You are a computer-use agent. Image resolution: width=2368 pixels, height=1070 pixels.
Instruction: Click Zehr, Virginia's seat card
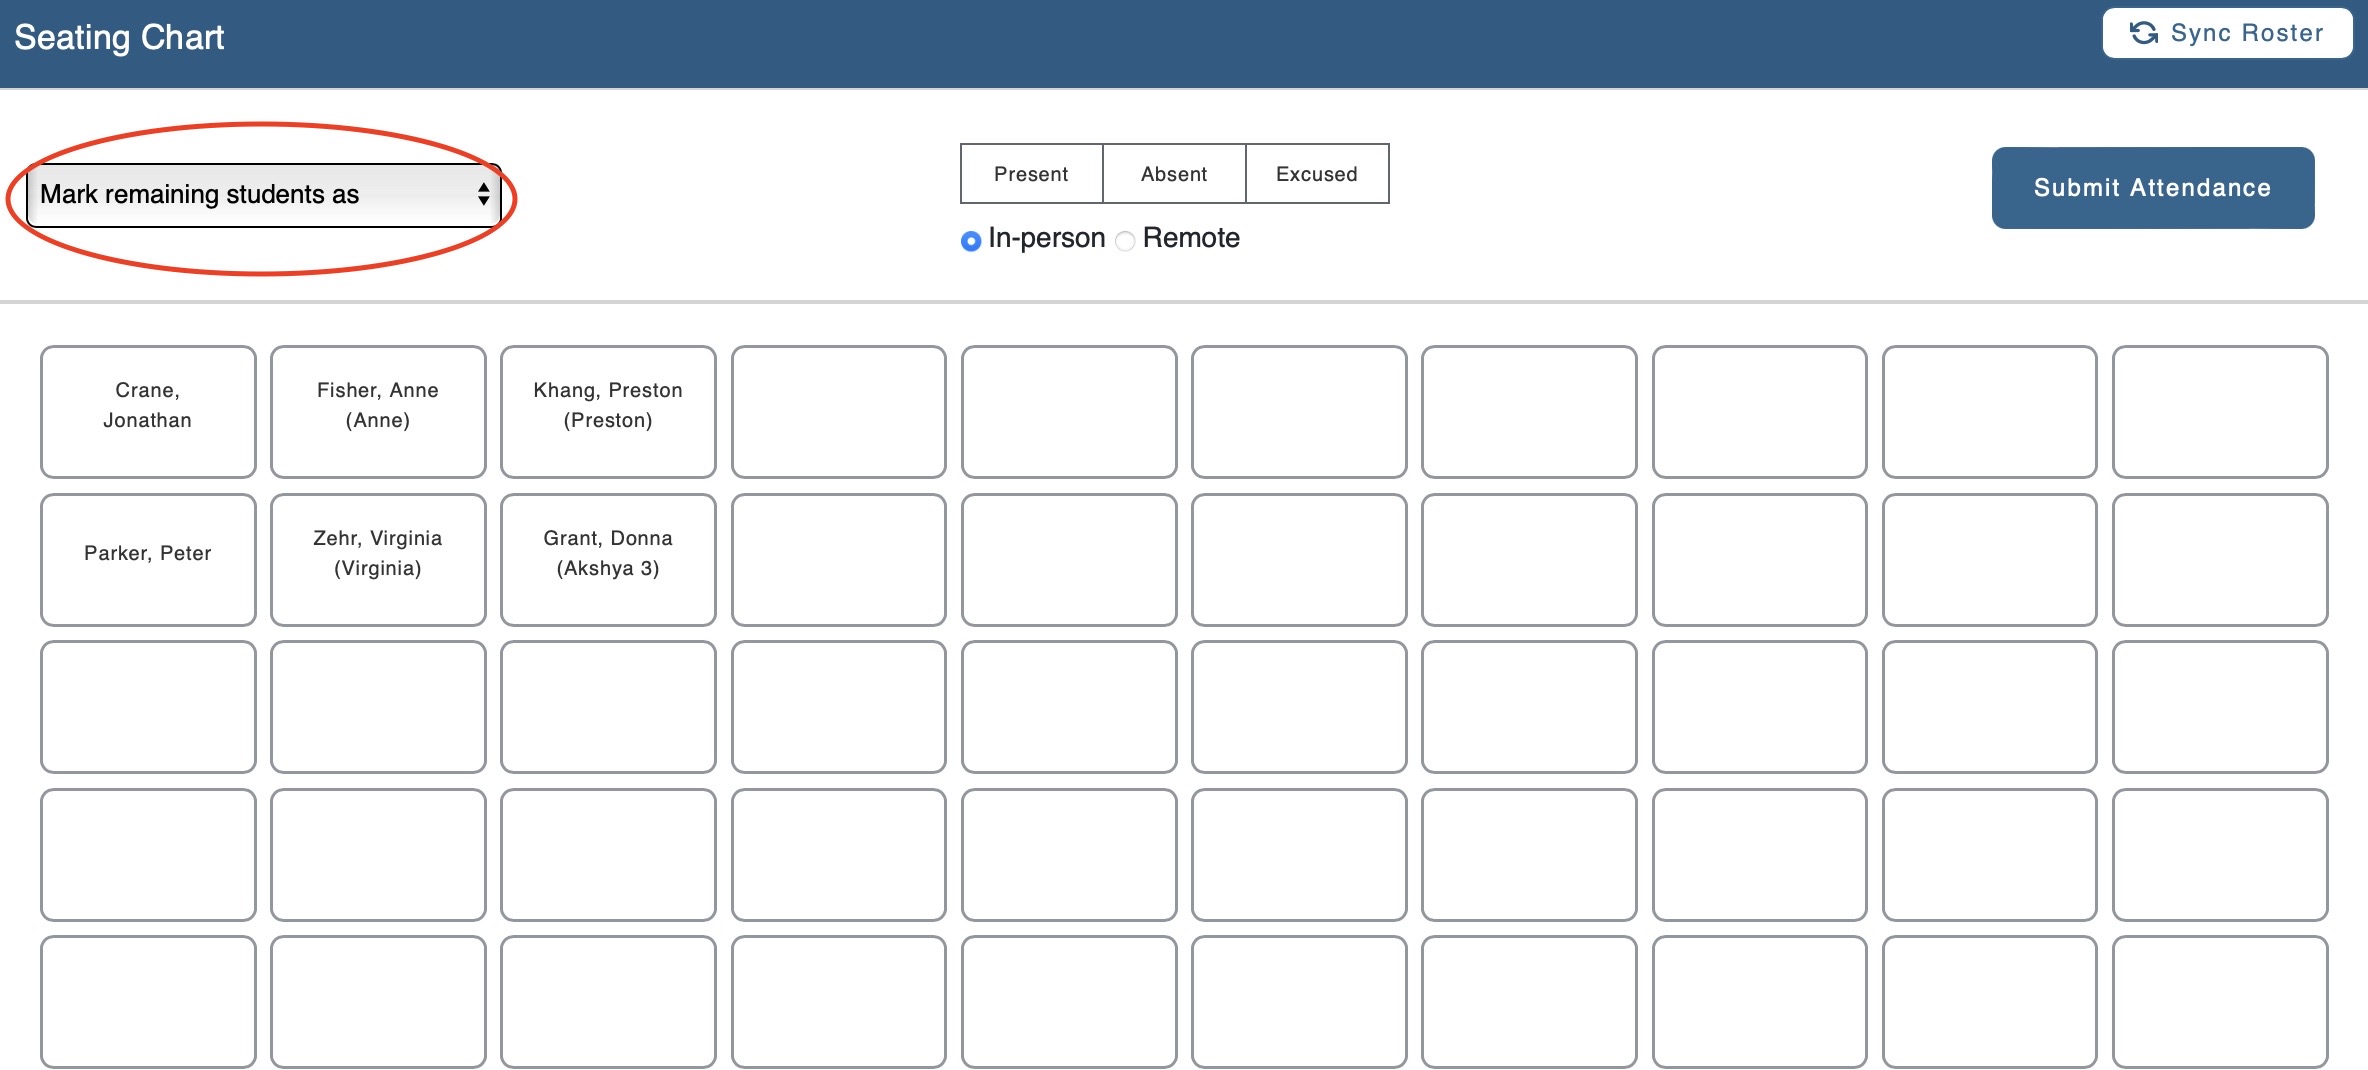point(377,558)
